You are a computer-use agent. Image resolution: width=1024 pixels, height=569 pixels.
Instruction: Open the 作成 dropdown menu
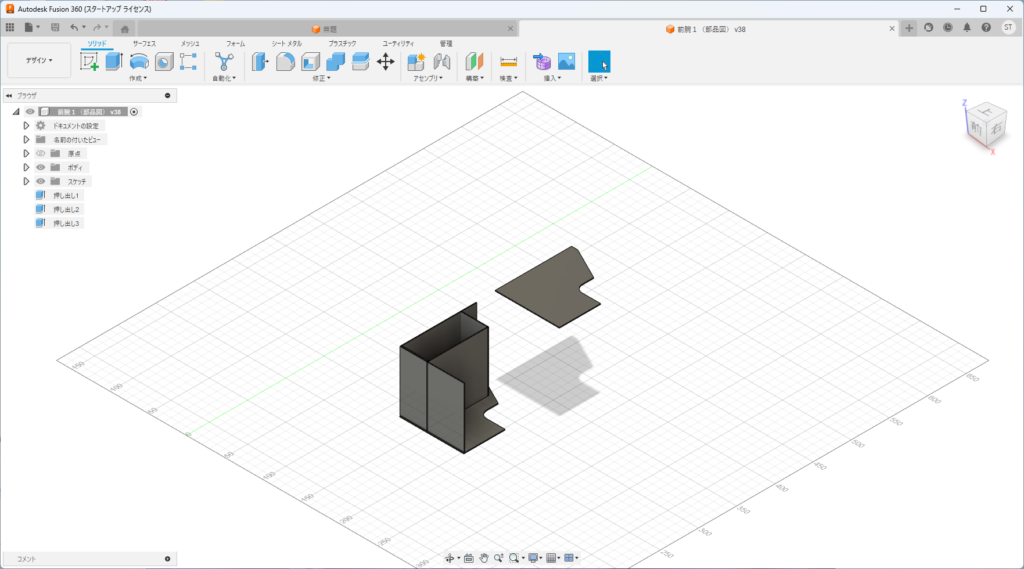138,78
